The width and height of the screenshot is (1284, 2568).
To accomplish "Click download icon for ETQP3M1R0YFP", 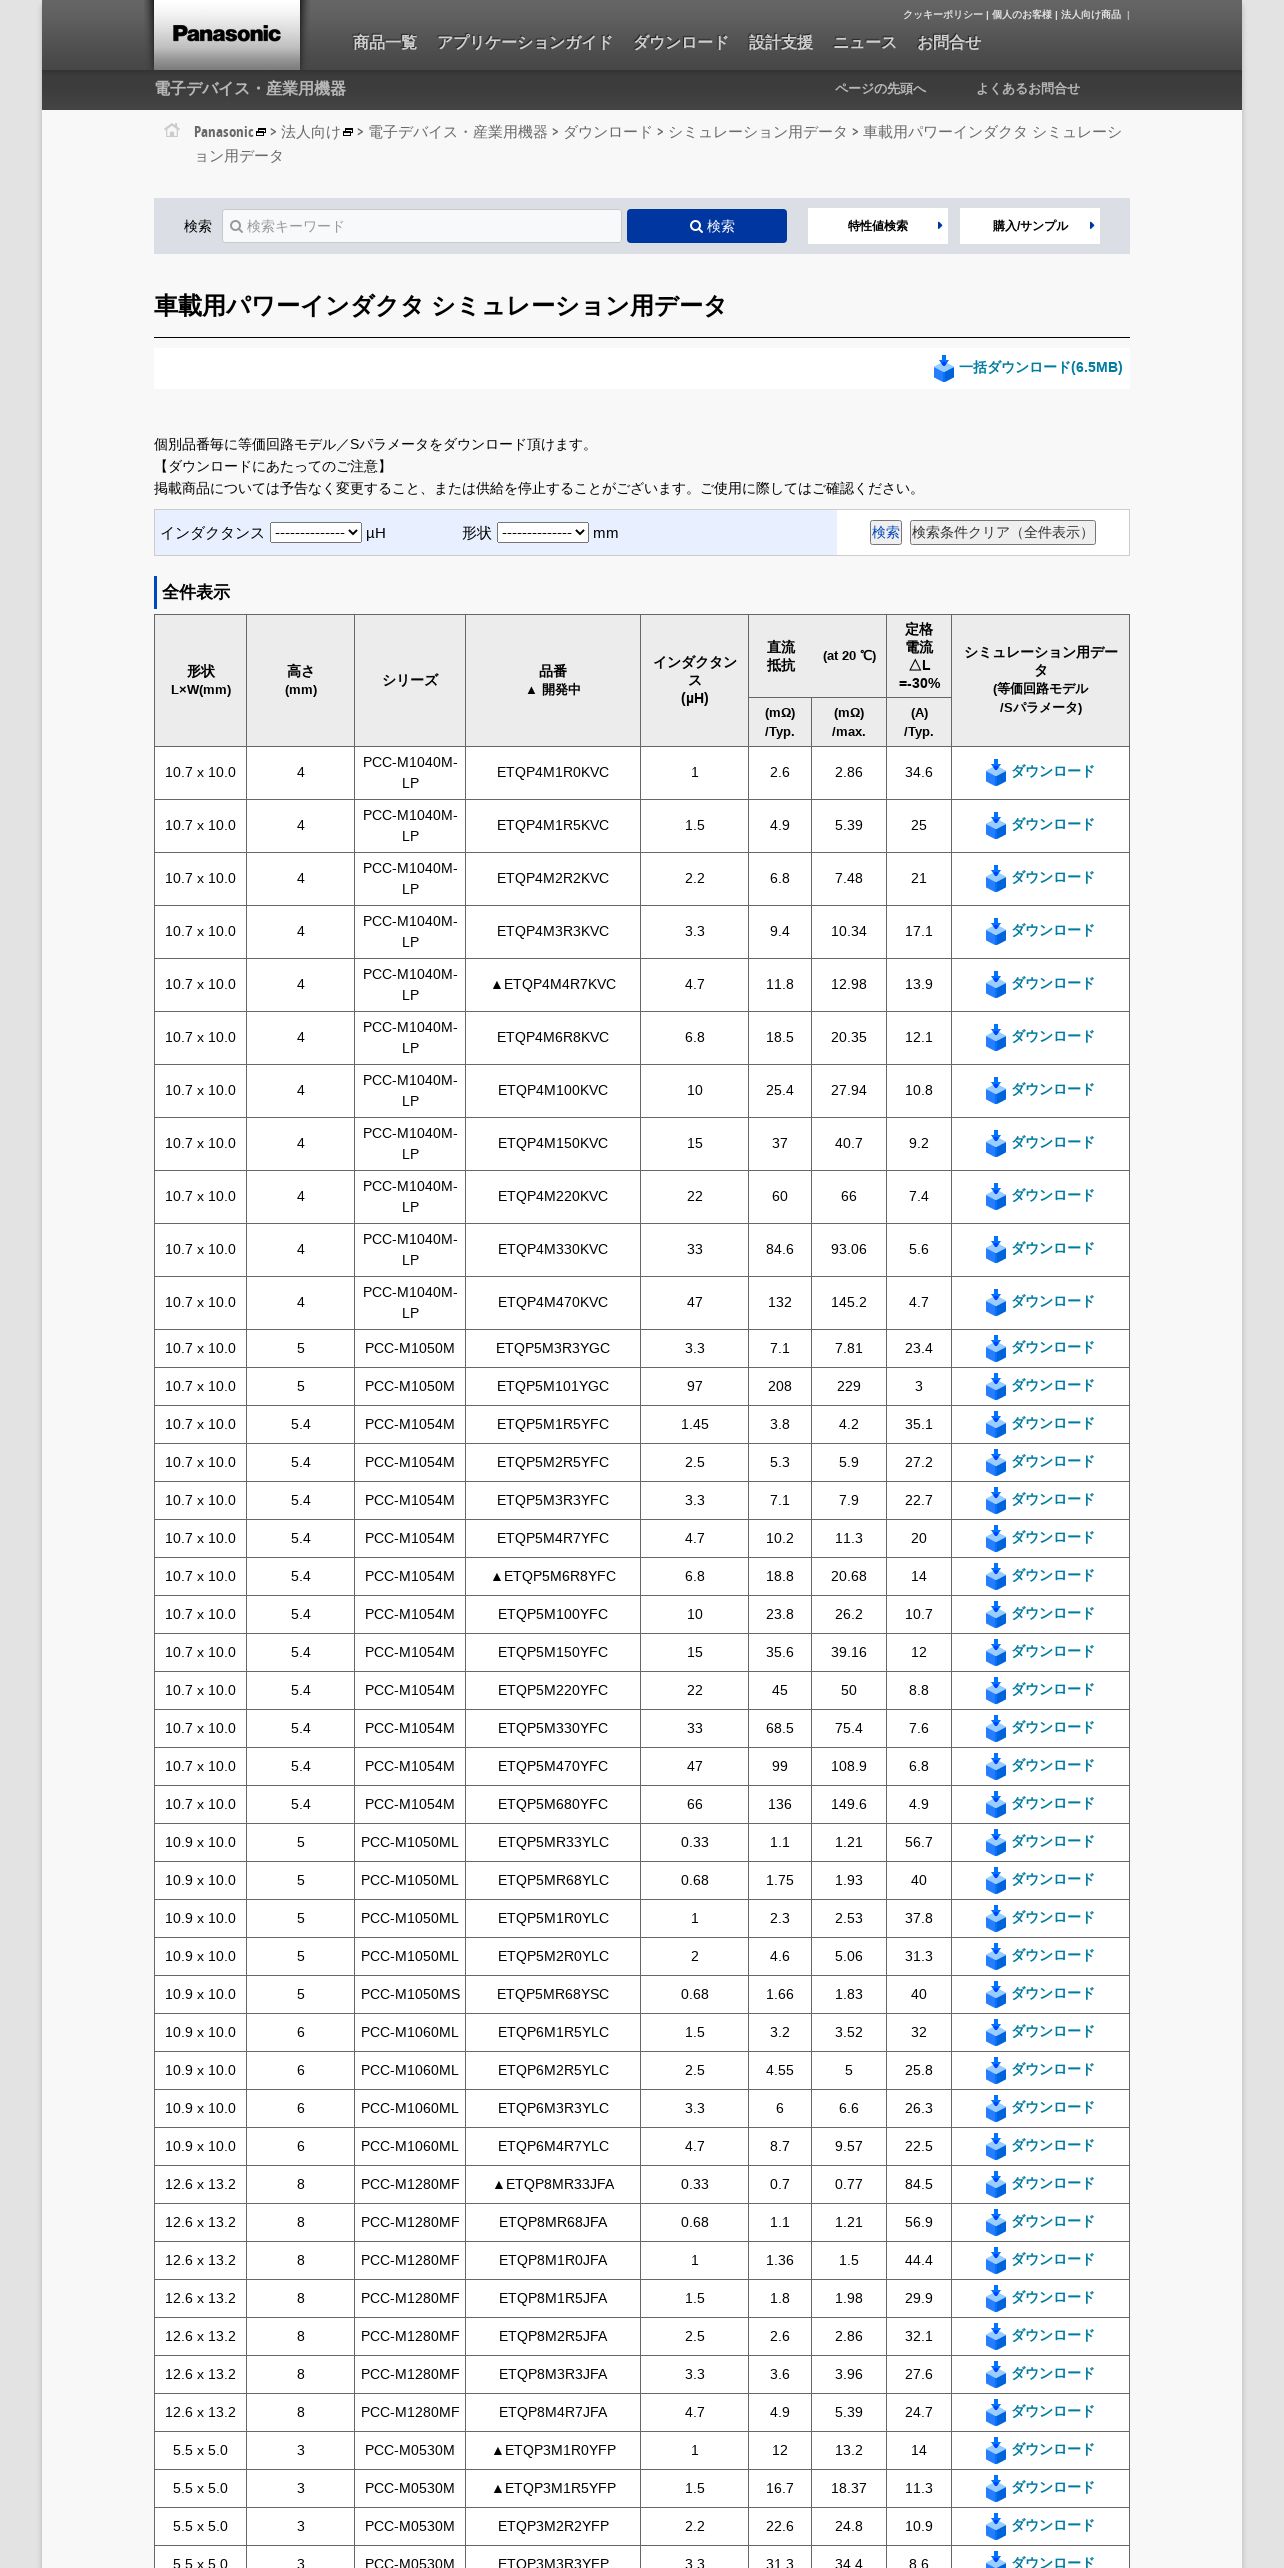I will pos(995,2450).
